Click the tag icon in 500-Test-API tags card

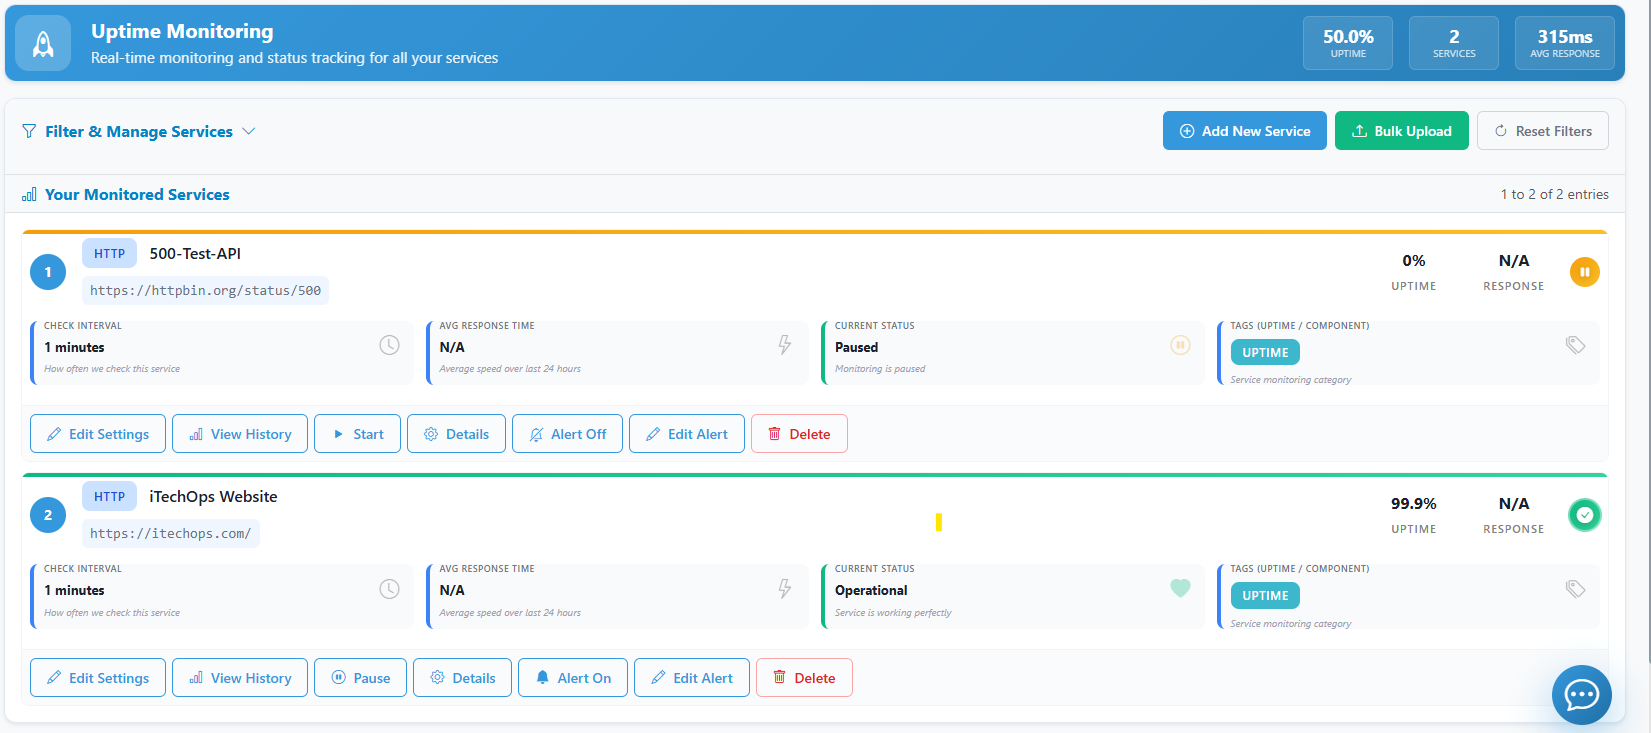click(1575, 345)
